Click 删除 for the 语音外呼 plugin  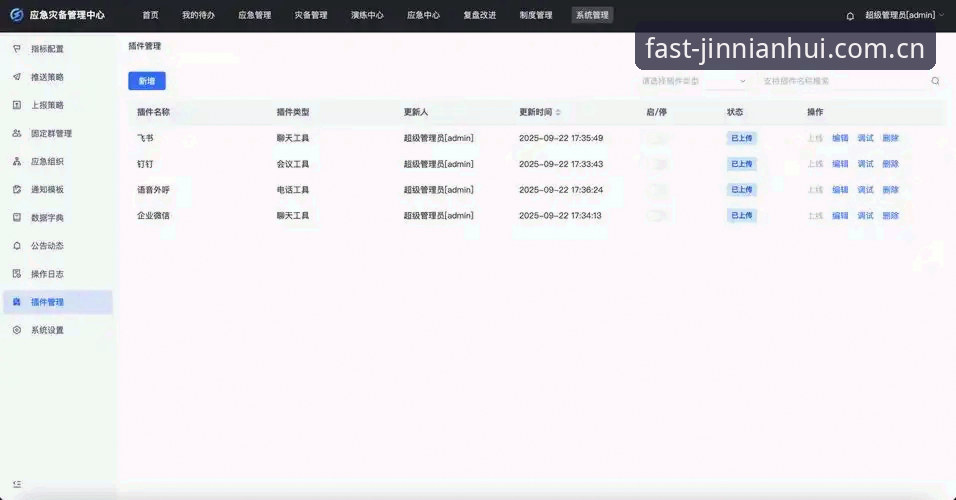coord(891,190)
